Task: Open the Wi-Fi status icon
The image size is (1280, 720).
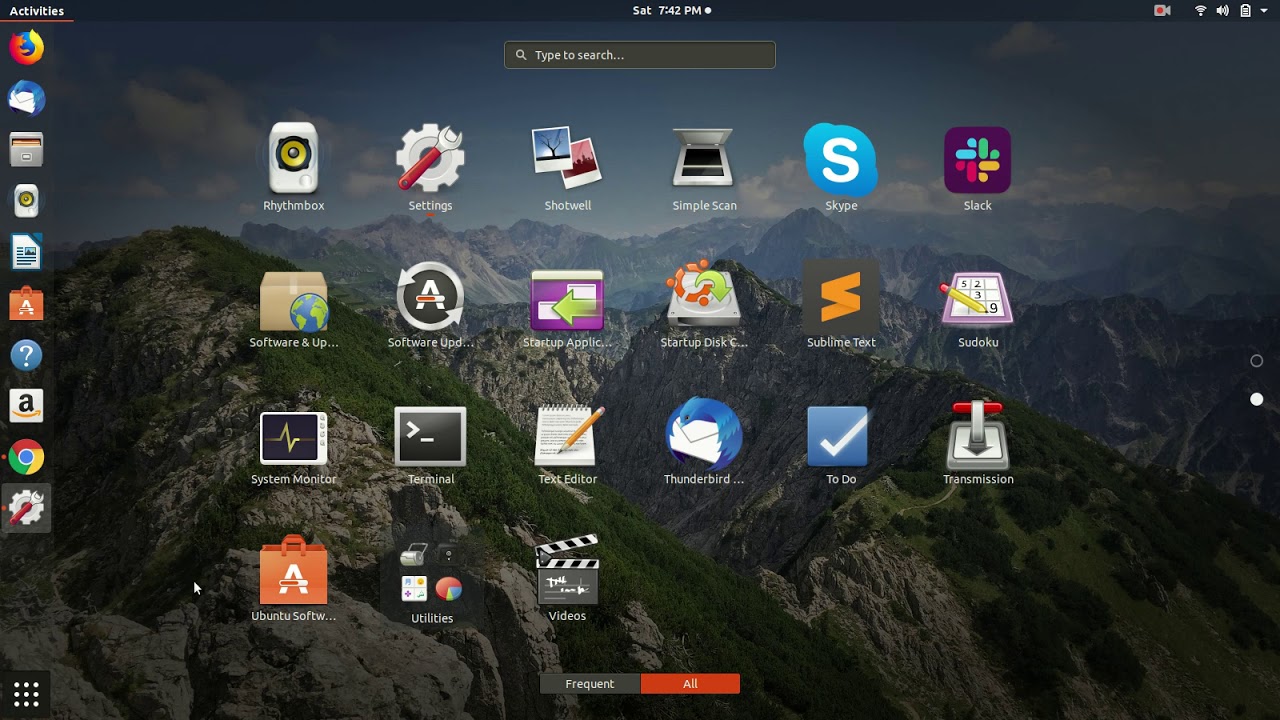Action: tap(1201, 11)
